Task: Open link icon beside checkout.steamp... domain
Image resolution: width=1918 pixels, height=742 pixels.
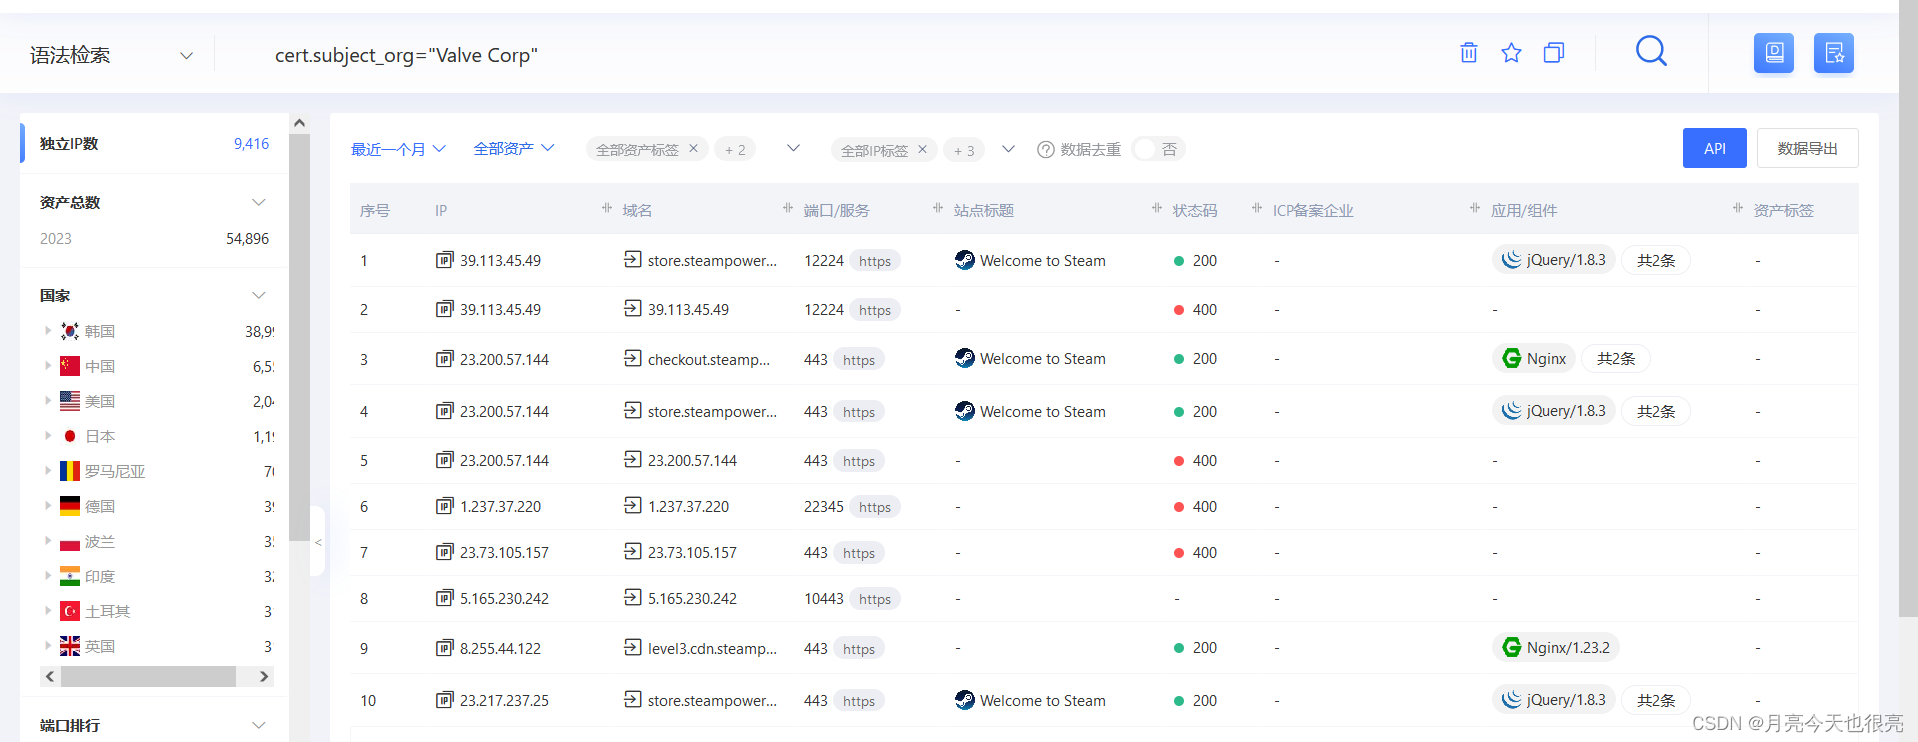Action: click(633, 358)
